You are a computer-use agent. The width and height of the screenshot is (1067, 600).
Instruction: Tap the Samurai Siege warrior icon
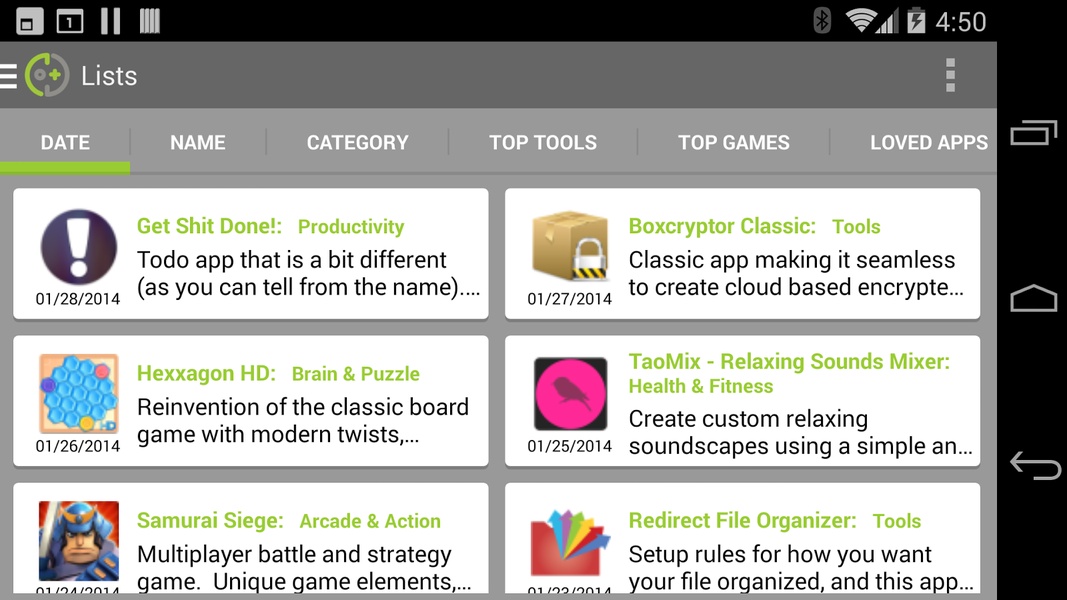click(x=78, y=540)
